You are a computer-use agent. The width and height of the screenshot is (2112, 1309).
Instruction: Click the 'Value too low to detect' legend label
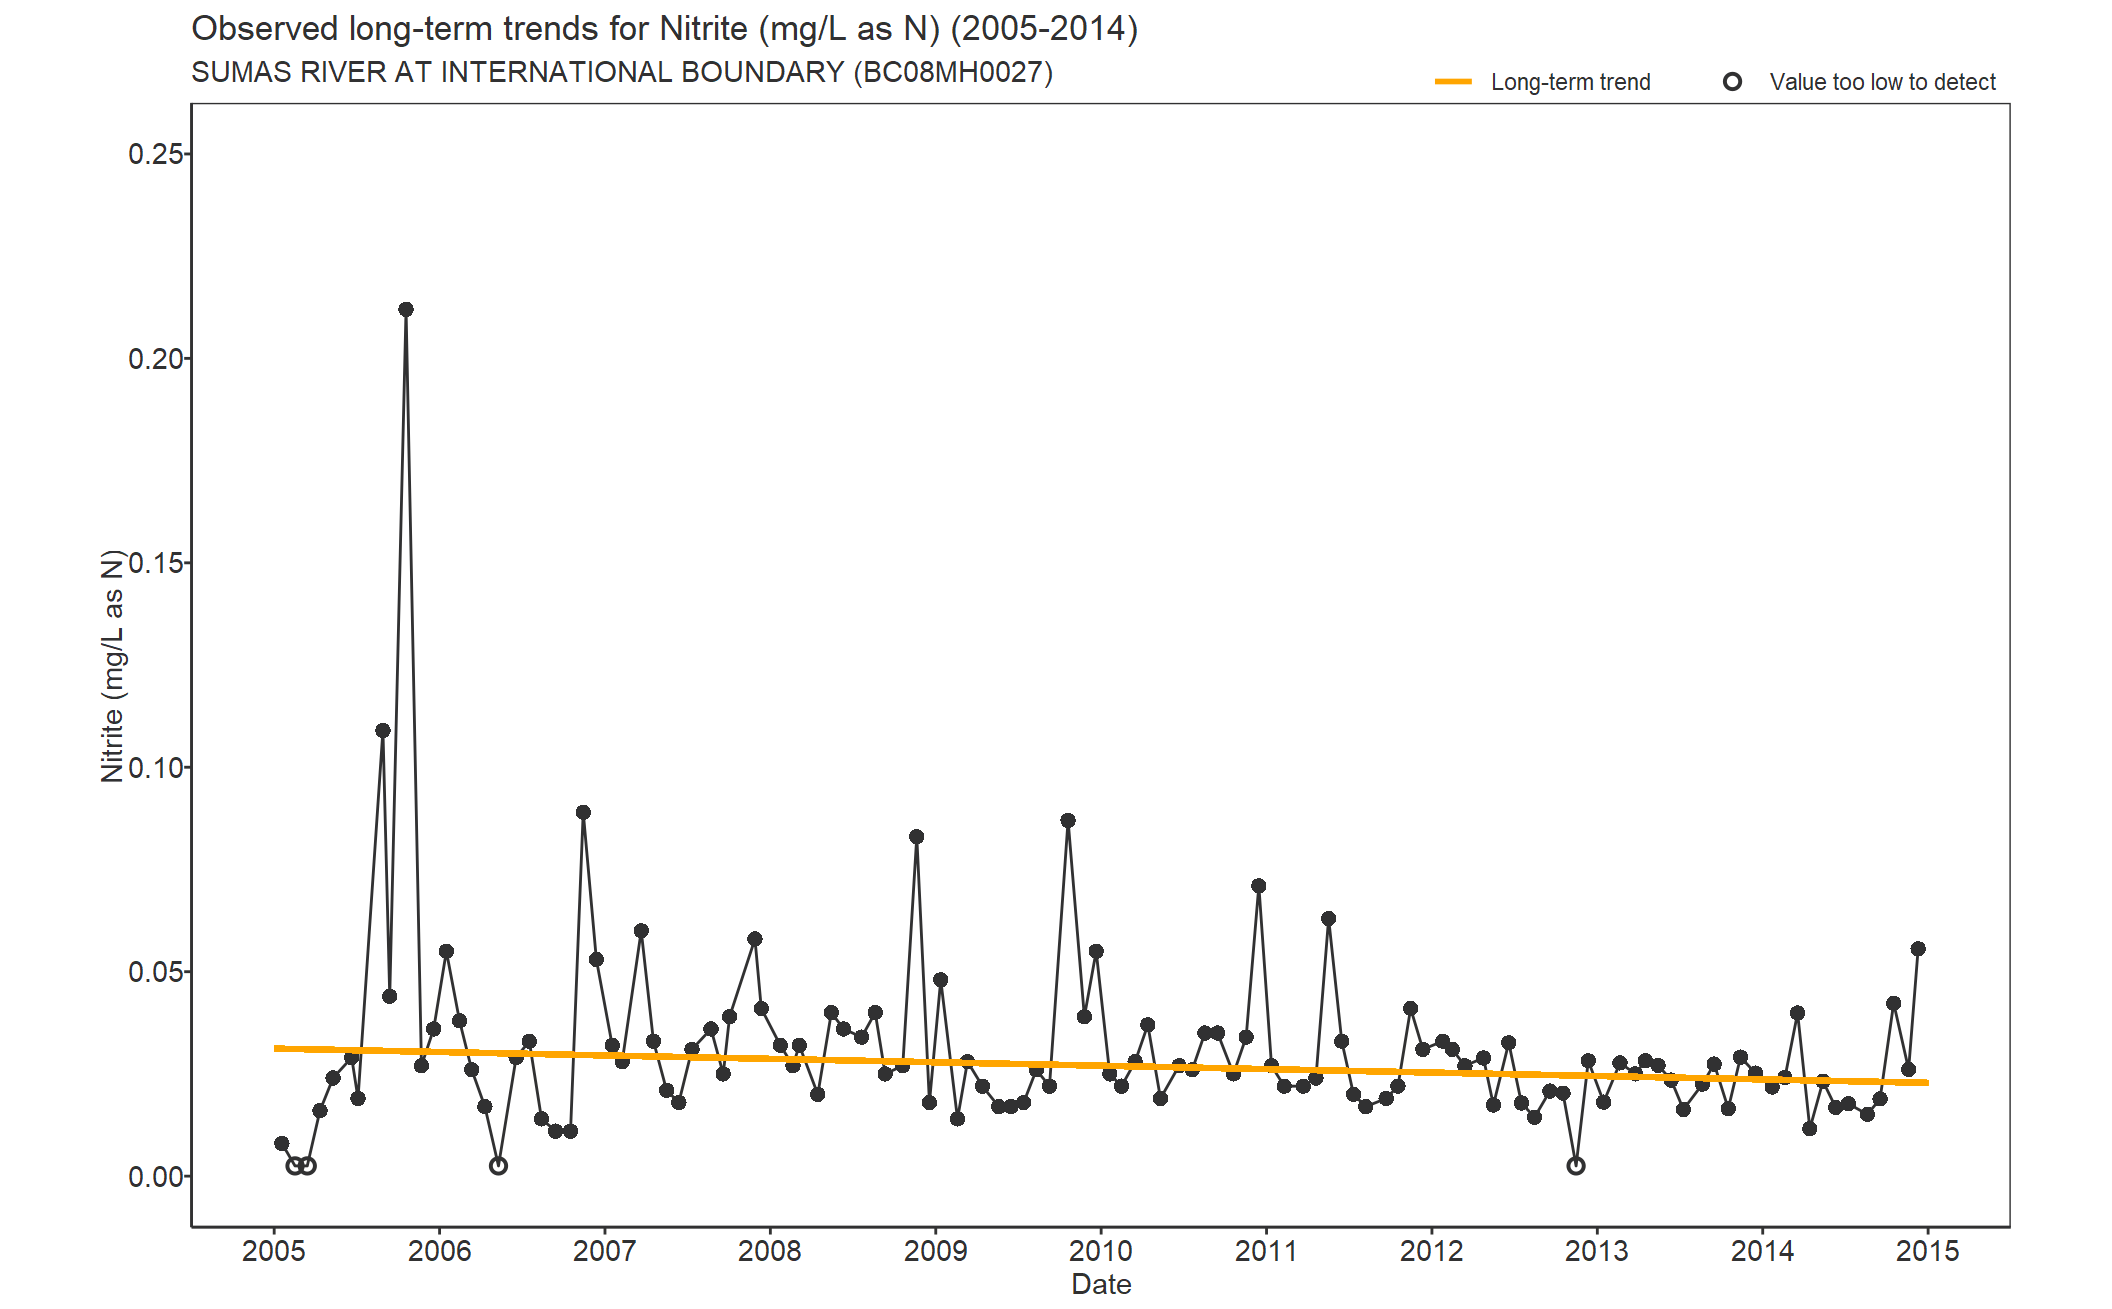click(x=1882, y=82)
